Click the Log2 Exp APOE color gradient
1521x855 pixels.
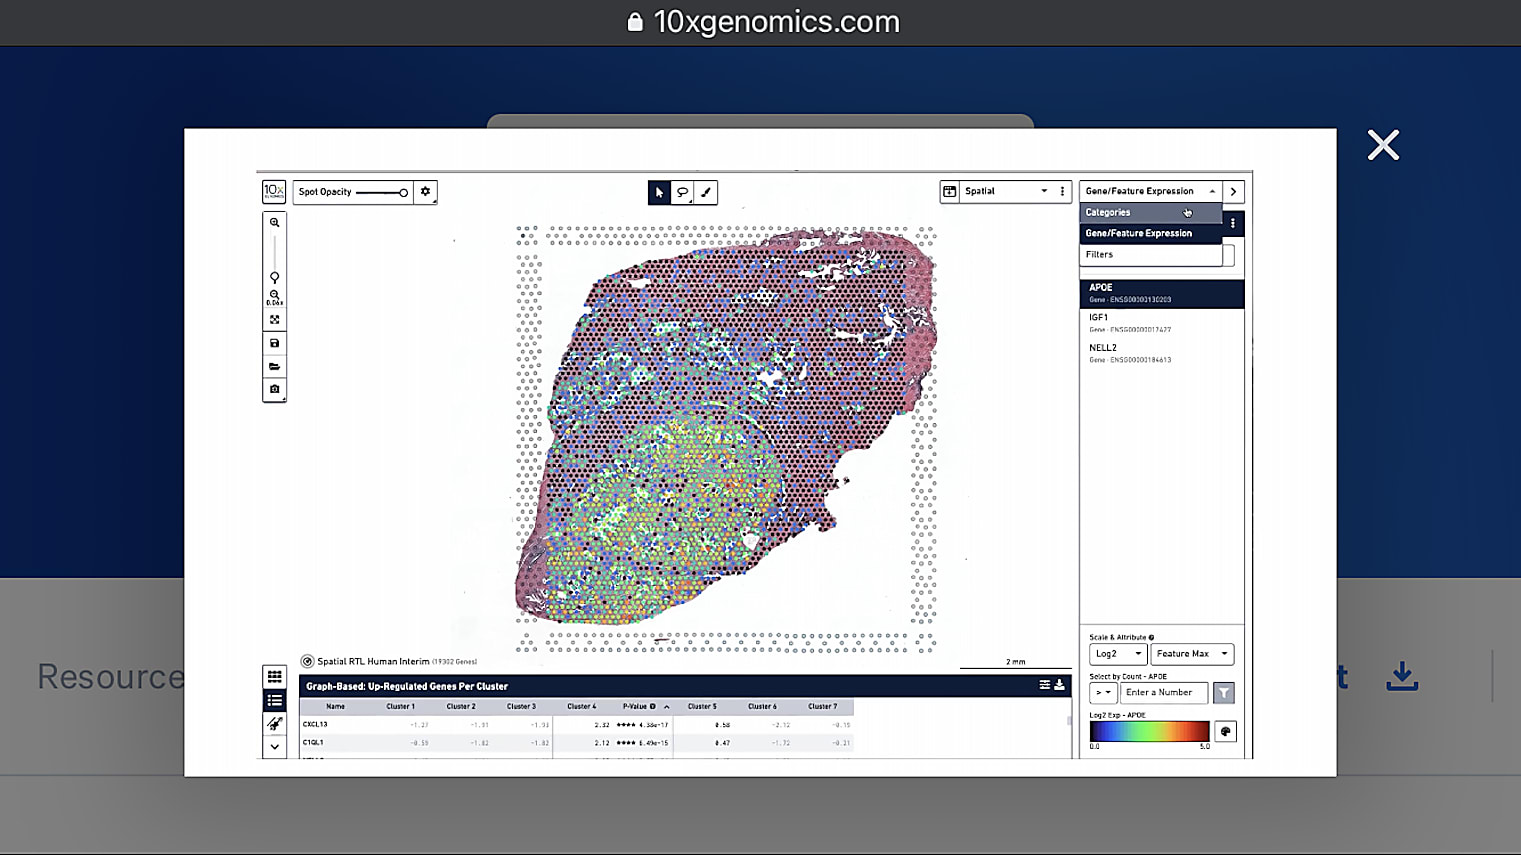tap(1150, 732)
